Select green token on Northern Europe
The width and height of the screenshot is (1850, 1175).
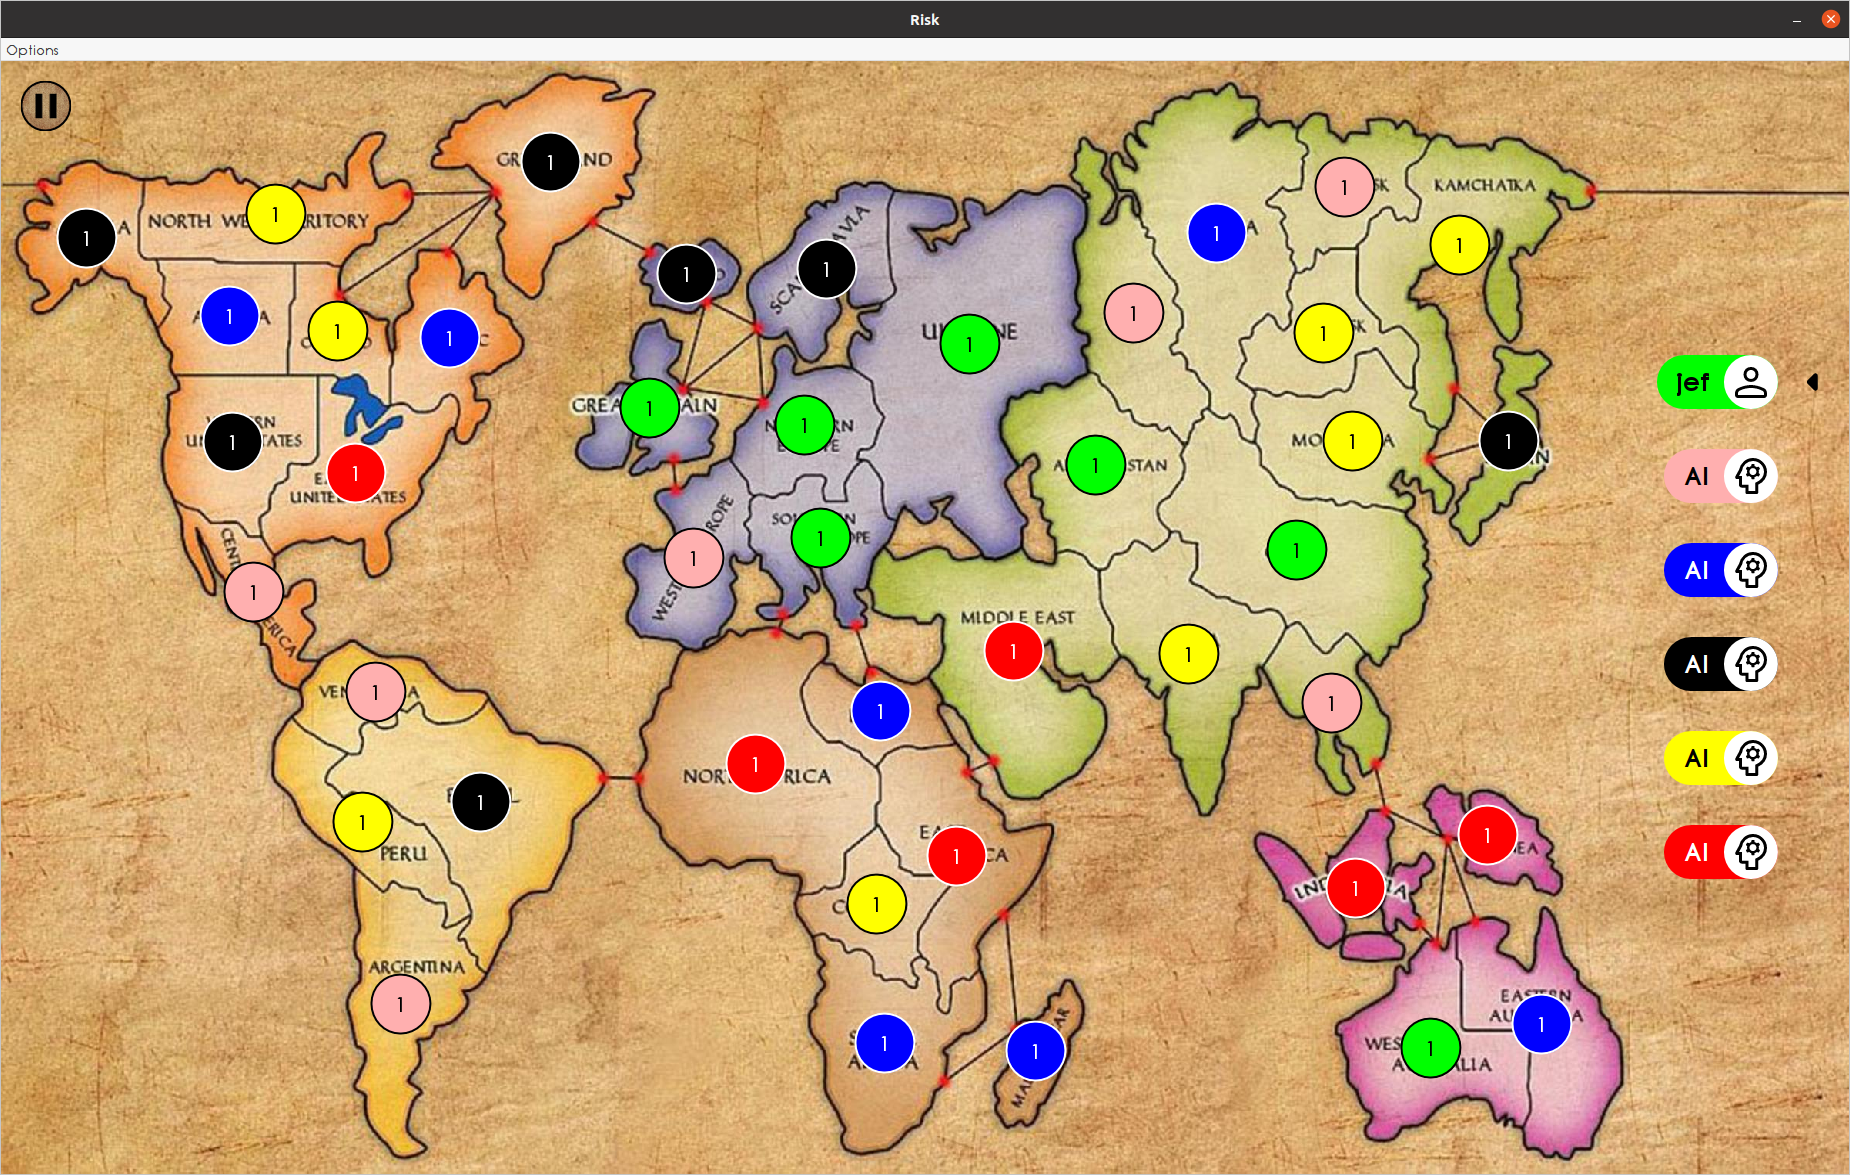tap(804, 425)
